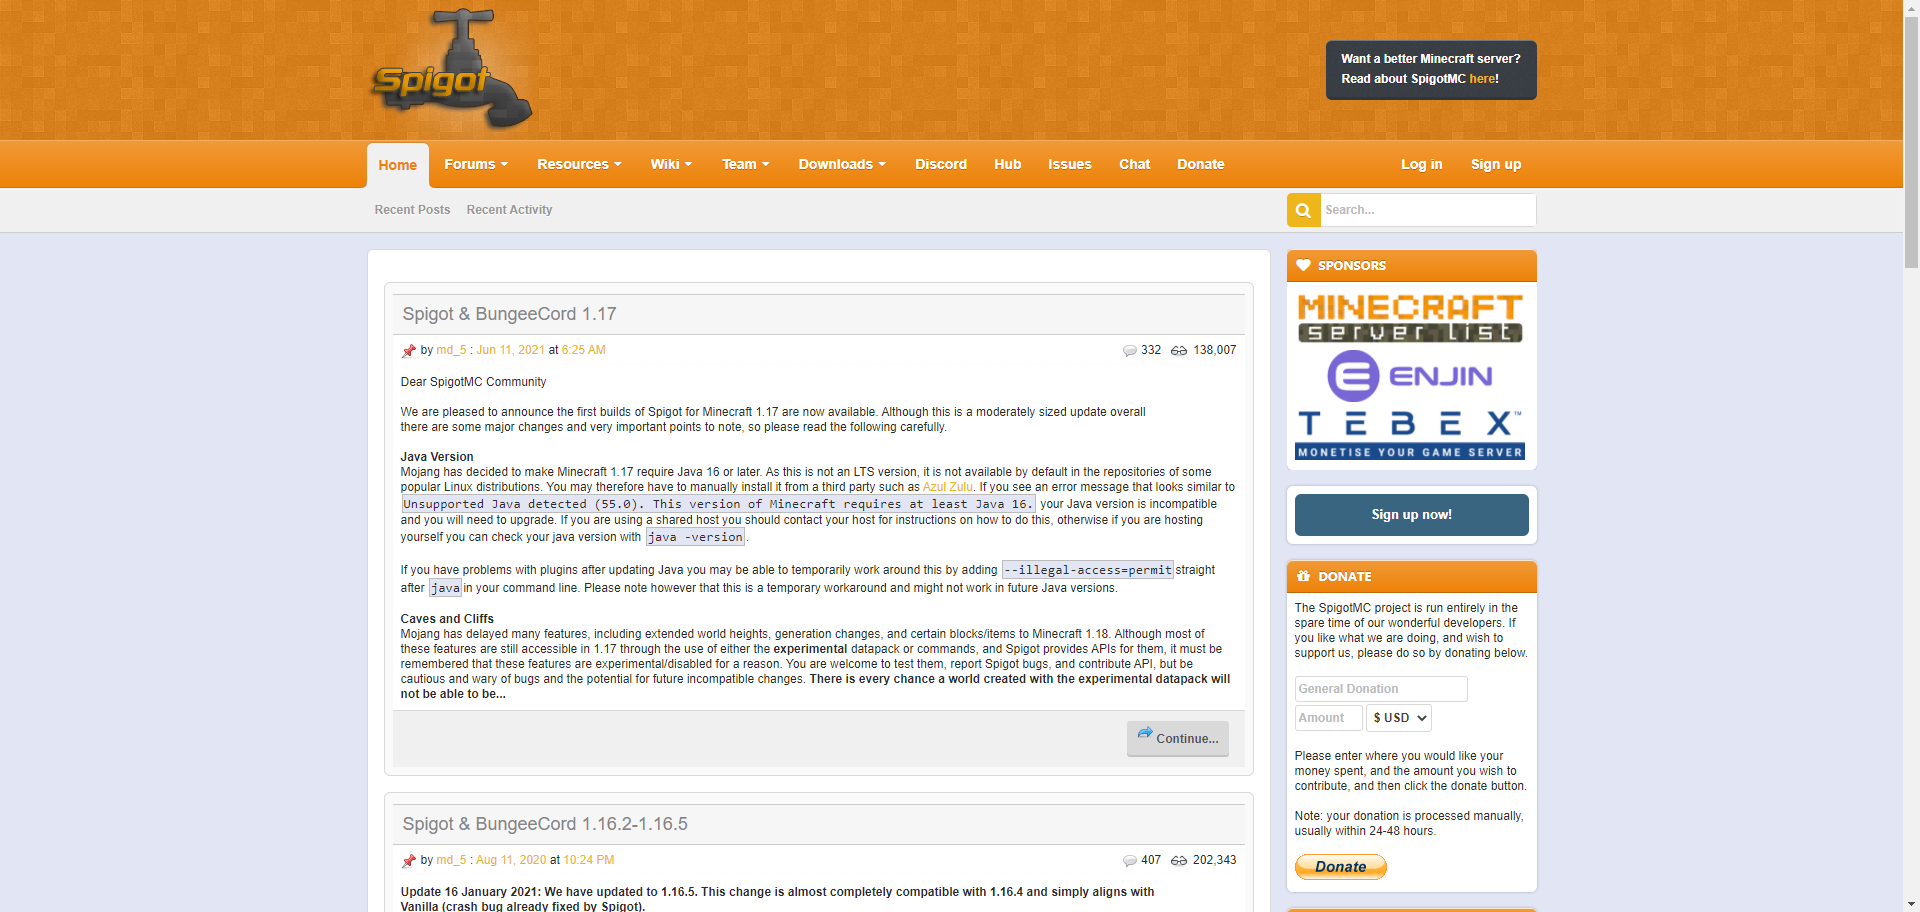1920x912 pixels.
Task: Open the Spigot & BungeeCord 1.16.2-1.16.5 title
Action: click(x=545, y=824)
